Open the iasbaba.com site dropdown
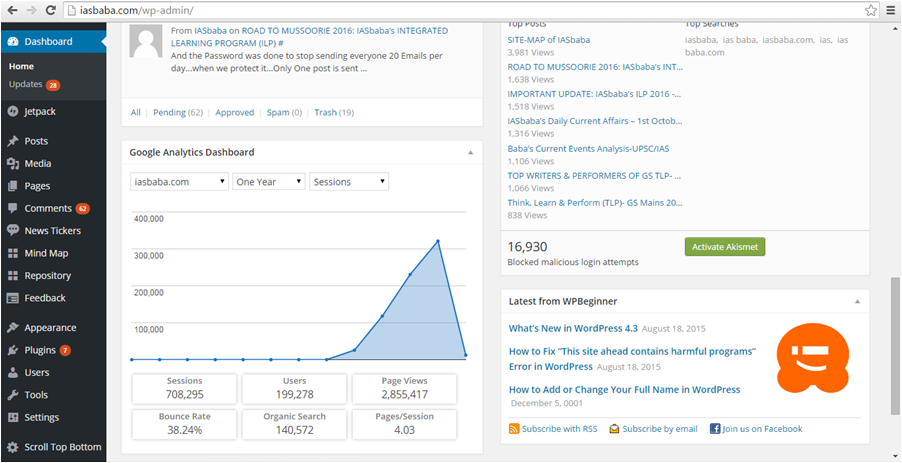Viewport: 902px width, 463px height. pos(179,182)
